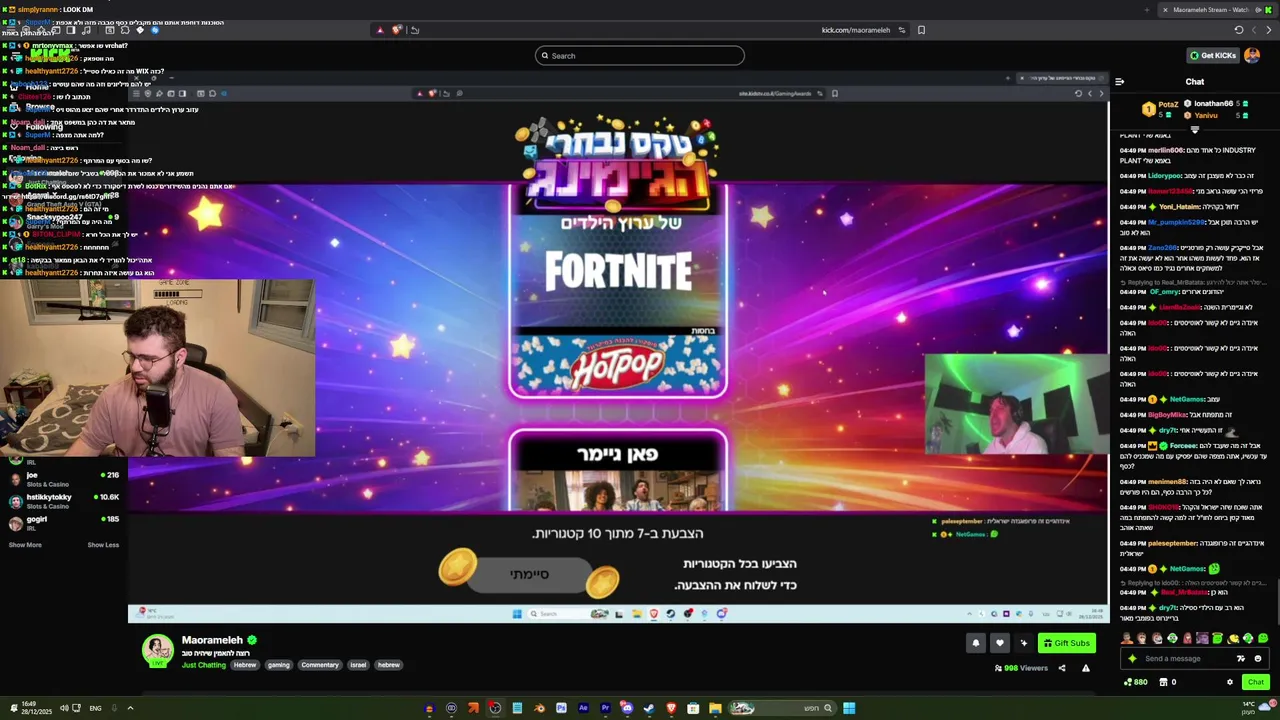1280x720 pixels.
Task: Share the stream using the share icon
Action: coord(1062,668)
